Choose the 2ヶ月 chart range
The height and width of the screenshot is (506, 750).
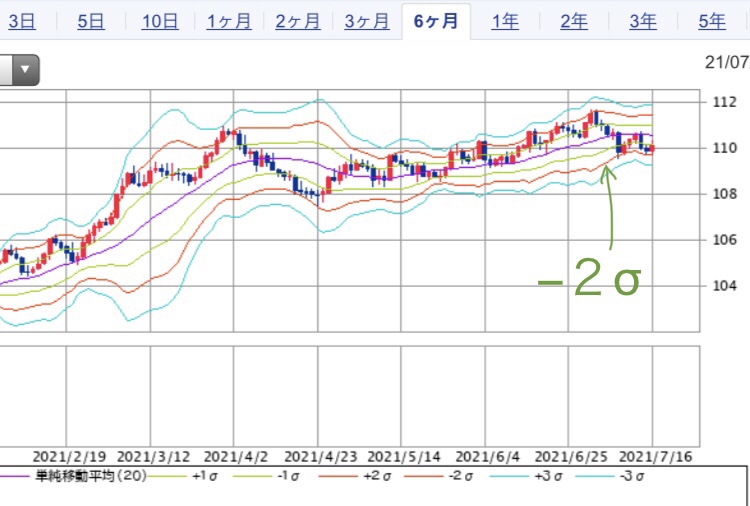pos(298,22)
